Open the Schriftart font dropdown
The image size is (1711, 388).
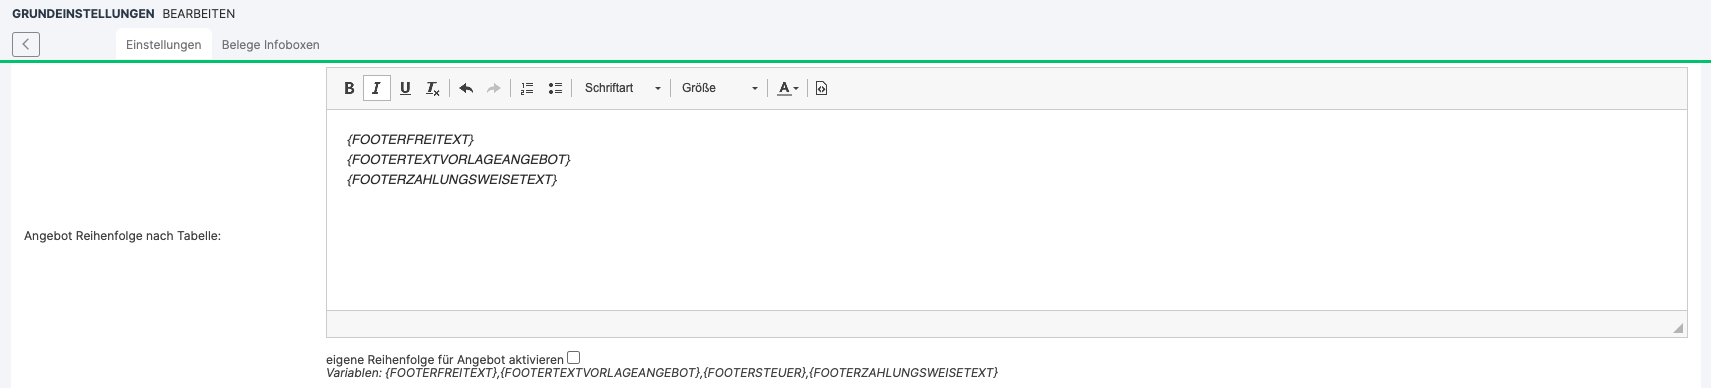click(x=622, y=88)
